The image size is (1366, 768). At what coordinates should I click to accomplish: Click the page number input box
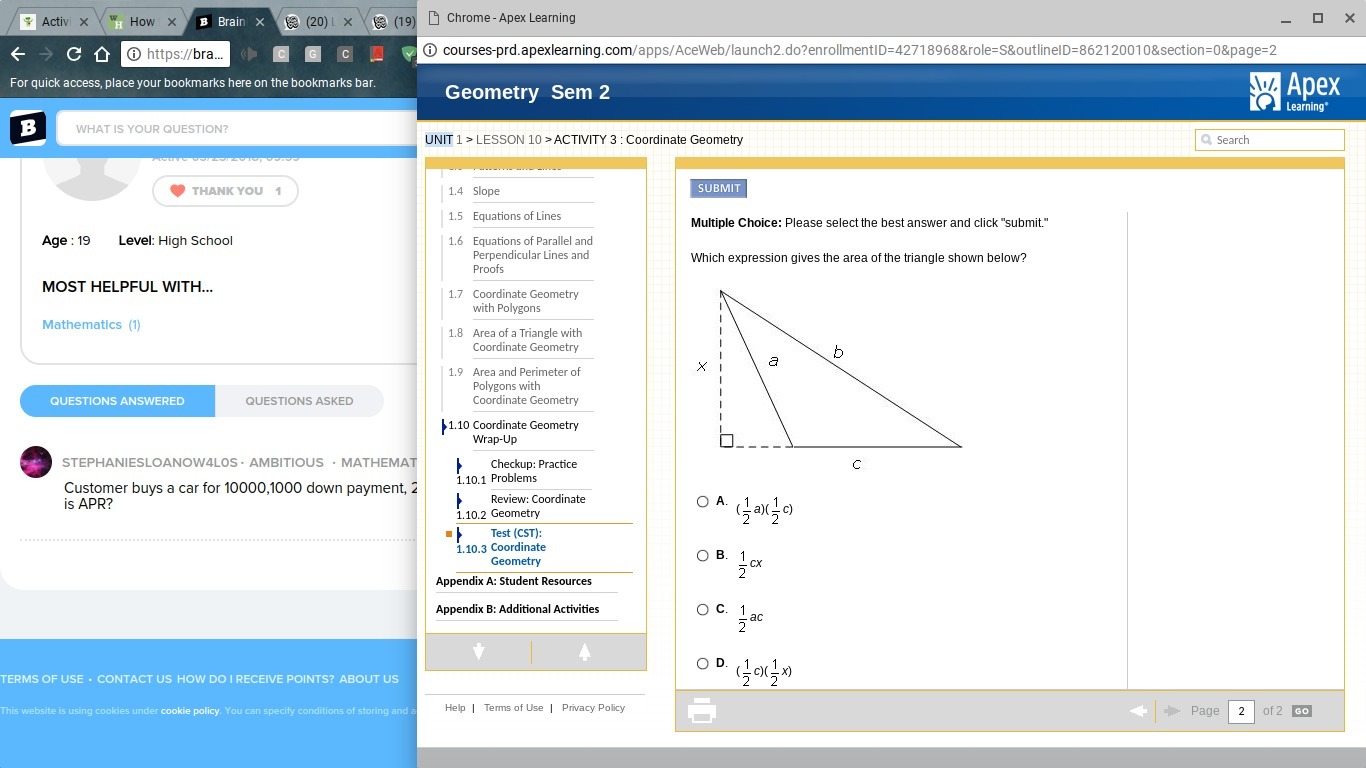click(1241, 711)
